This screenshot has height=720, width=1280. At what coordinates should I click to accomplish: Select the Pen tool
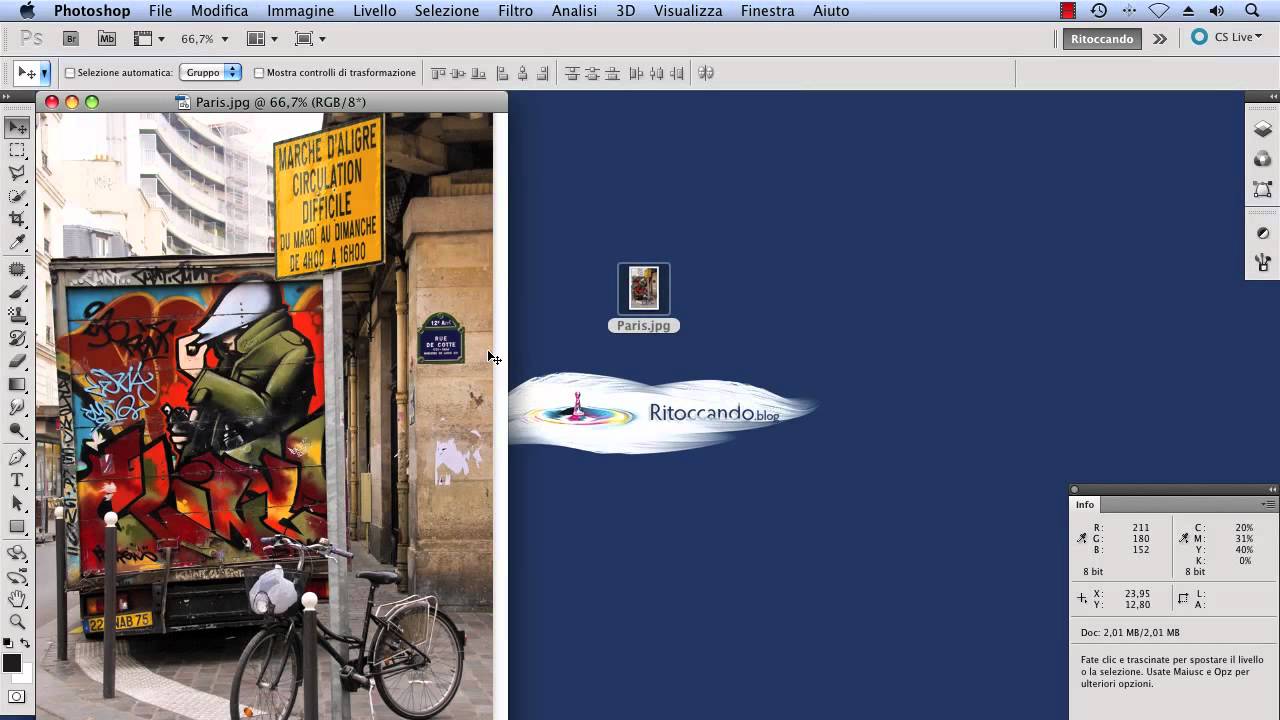(17, 458)
